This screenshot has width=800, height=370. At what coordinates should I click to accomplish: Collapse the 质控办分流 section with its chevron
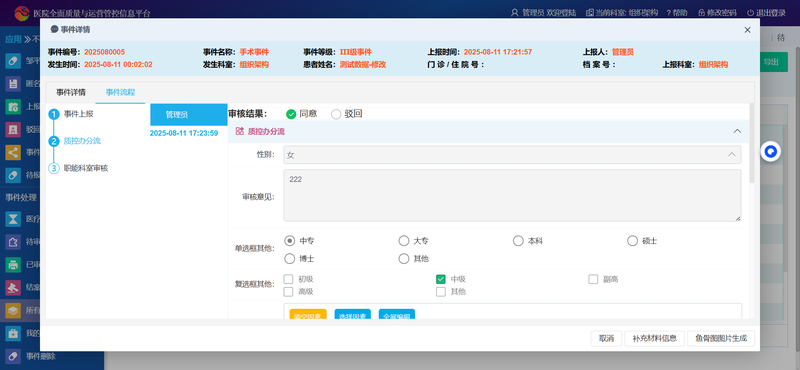click(737, 131)
